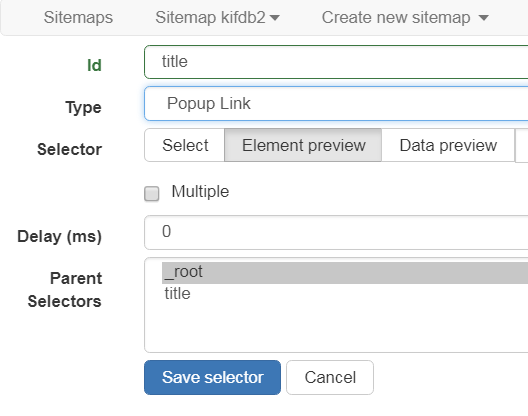Cancel the selector editing
The width and height of the screenshot is (528, 416).
[330, 377]
